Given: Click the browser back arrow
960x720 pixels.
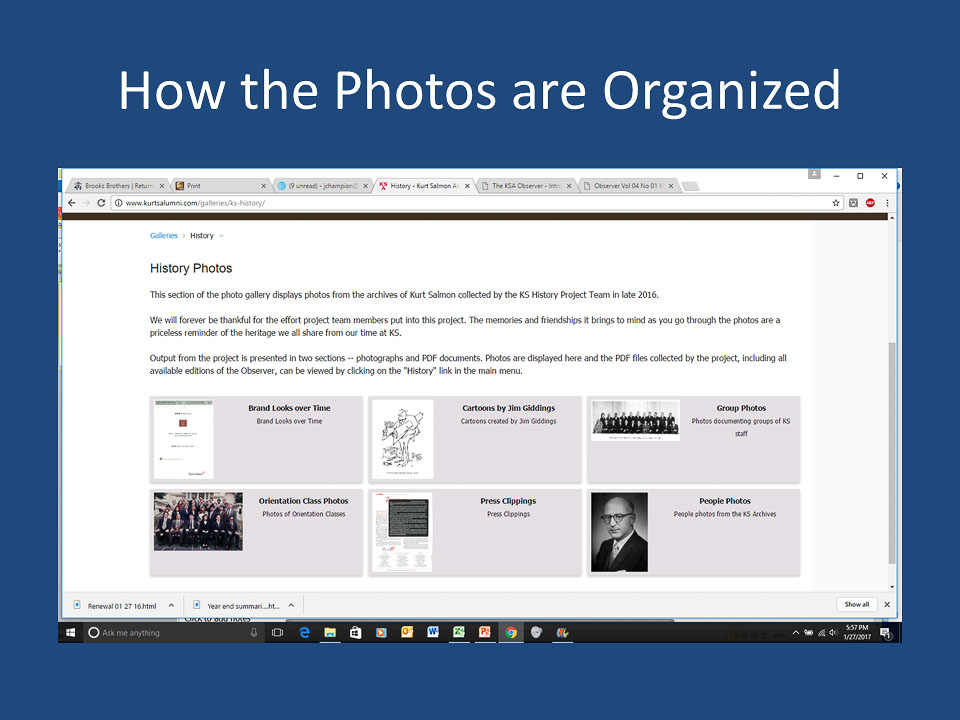Looking at the screenshot, I should pyautogui.click(x=71, y=203).
